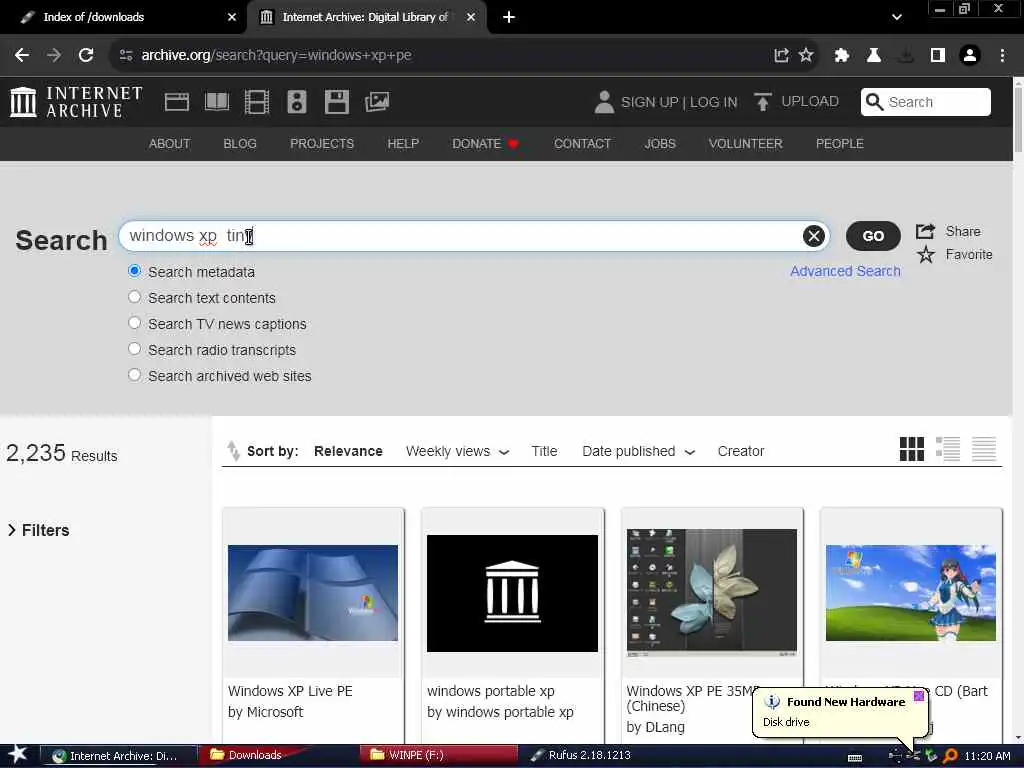Viewport: 1024px width, 768px height.
Task: Open the Web archive media icon
Action: [x=176, y=102]
